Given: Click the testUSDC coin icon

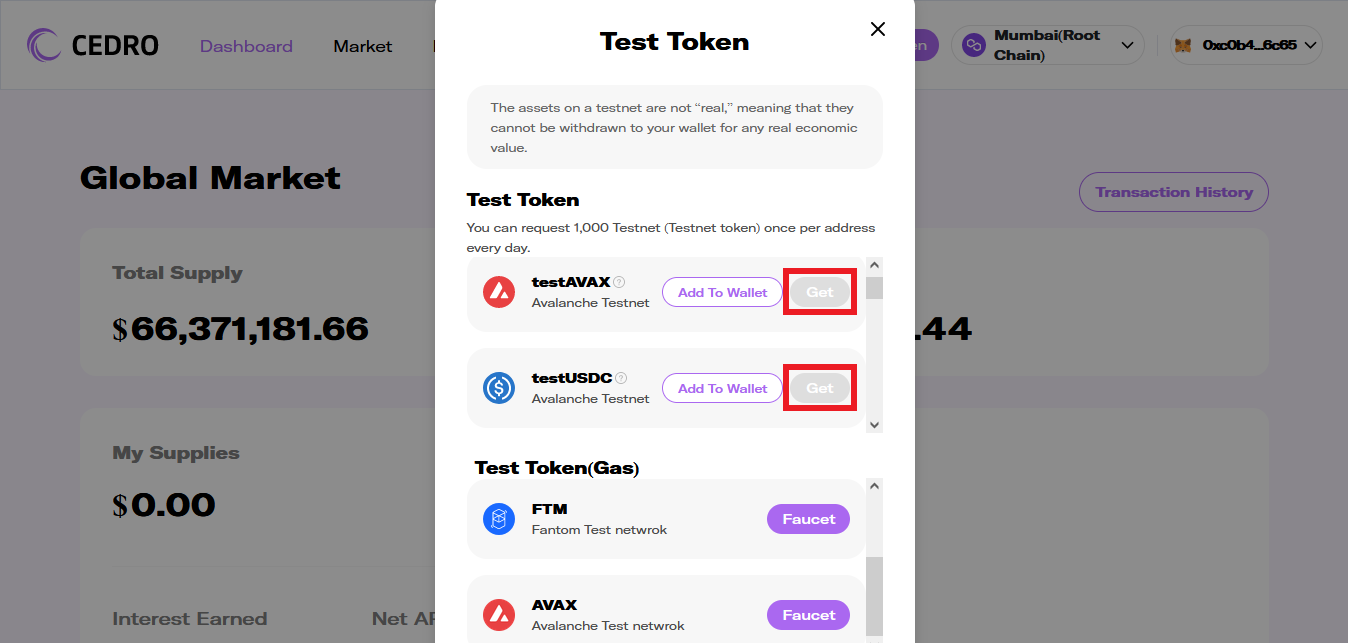Looking at the screenshot, I should [498, 388].
